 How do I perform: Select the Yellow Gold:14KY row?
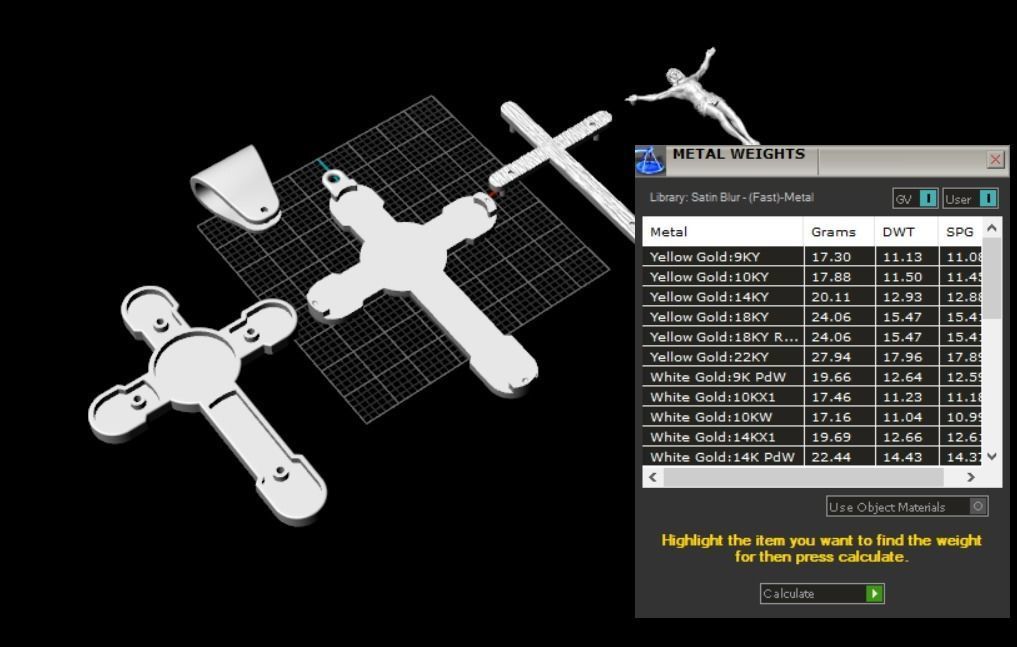[812, 297]
